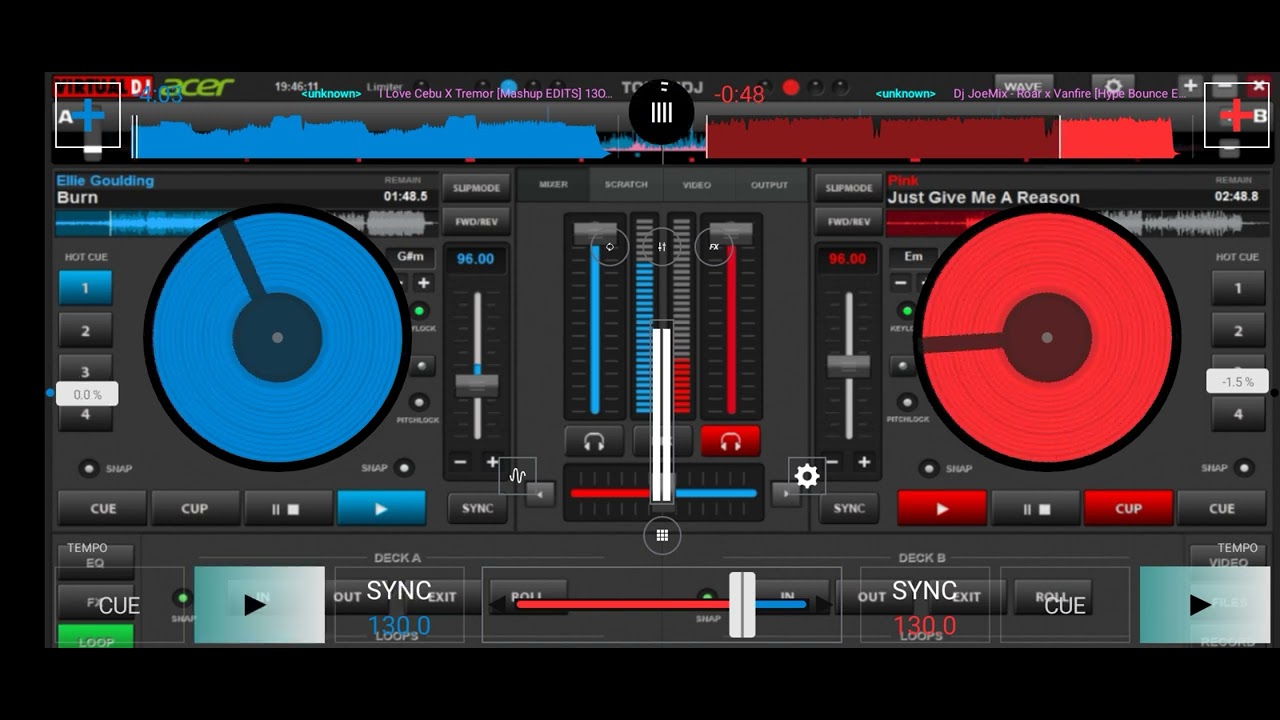Toggle FWD/REV on deck B

click(849, 221)
